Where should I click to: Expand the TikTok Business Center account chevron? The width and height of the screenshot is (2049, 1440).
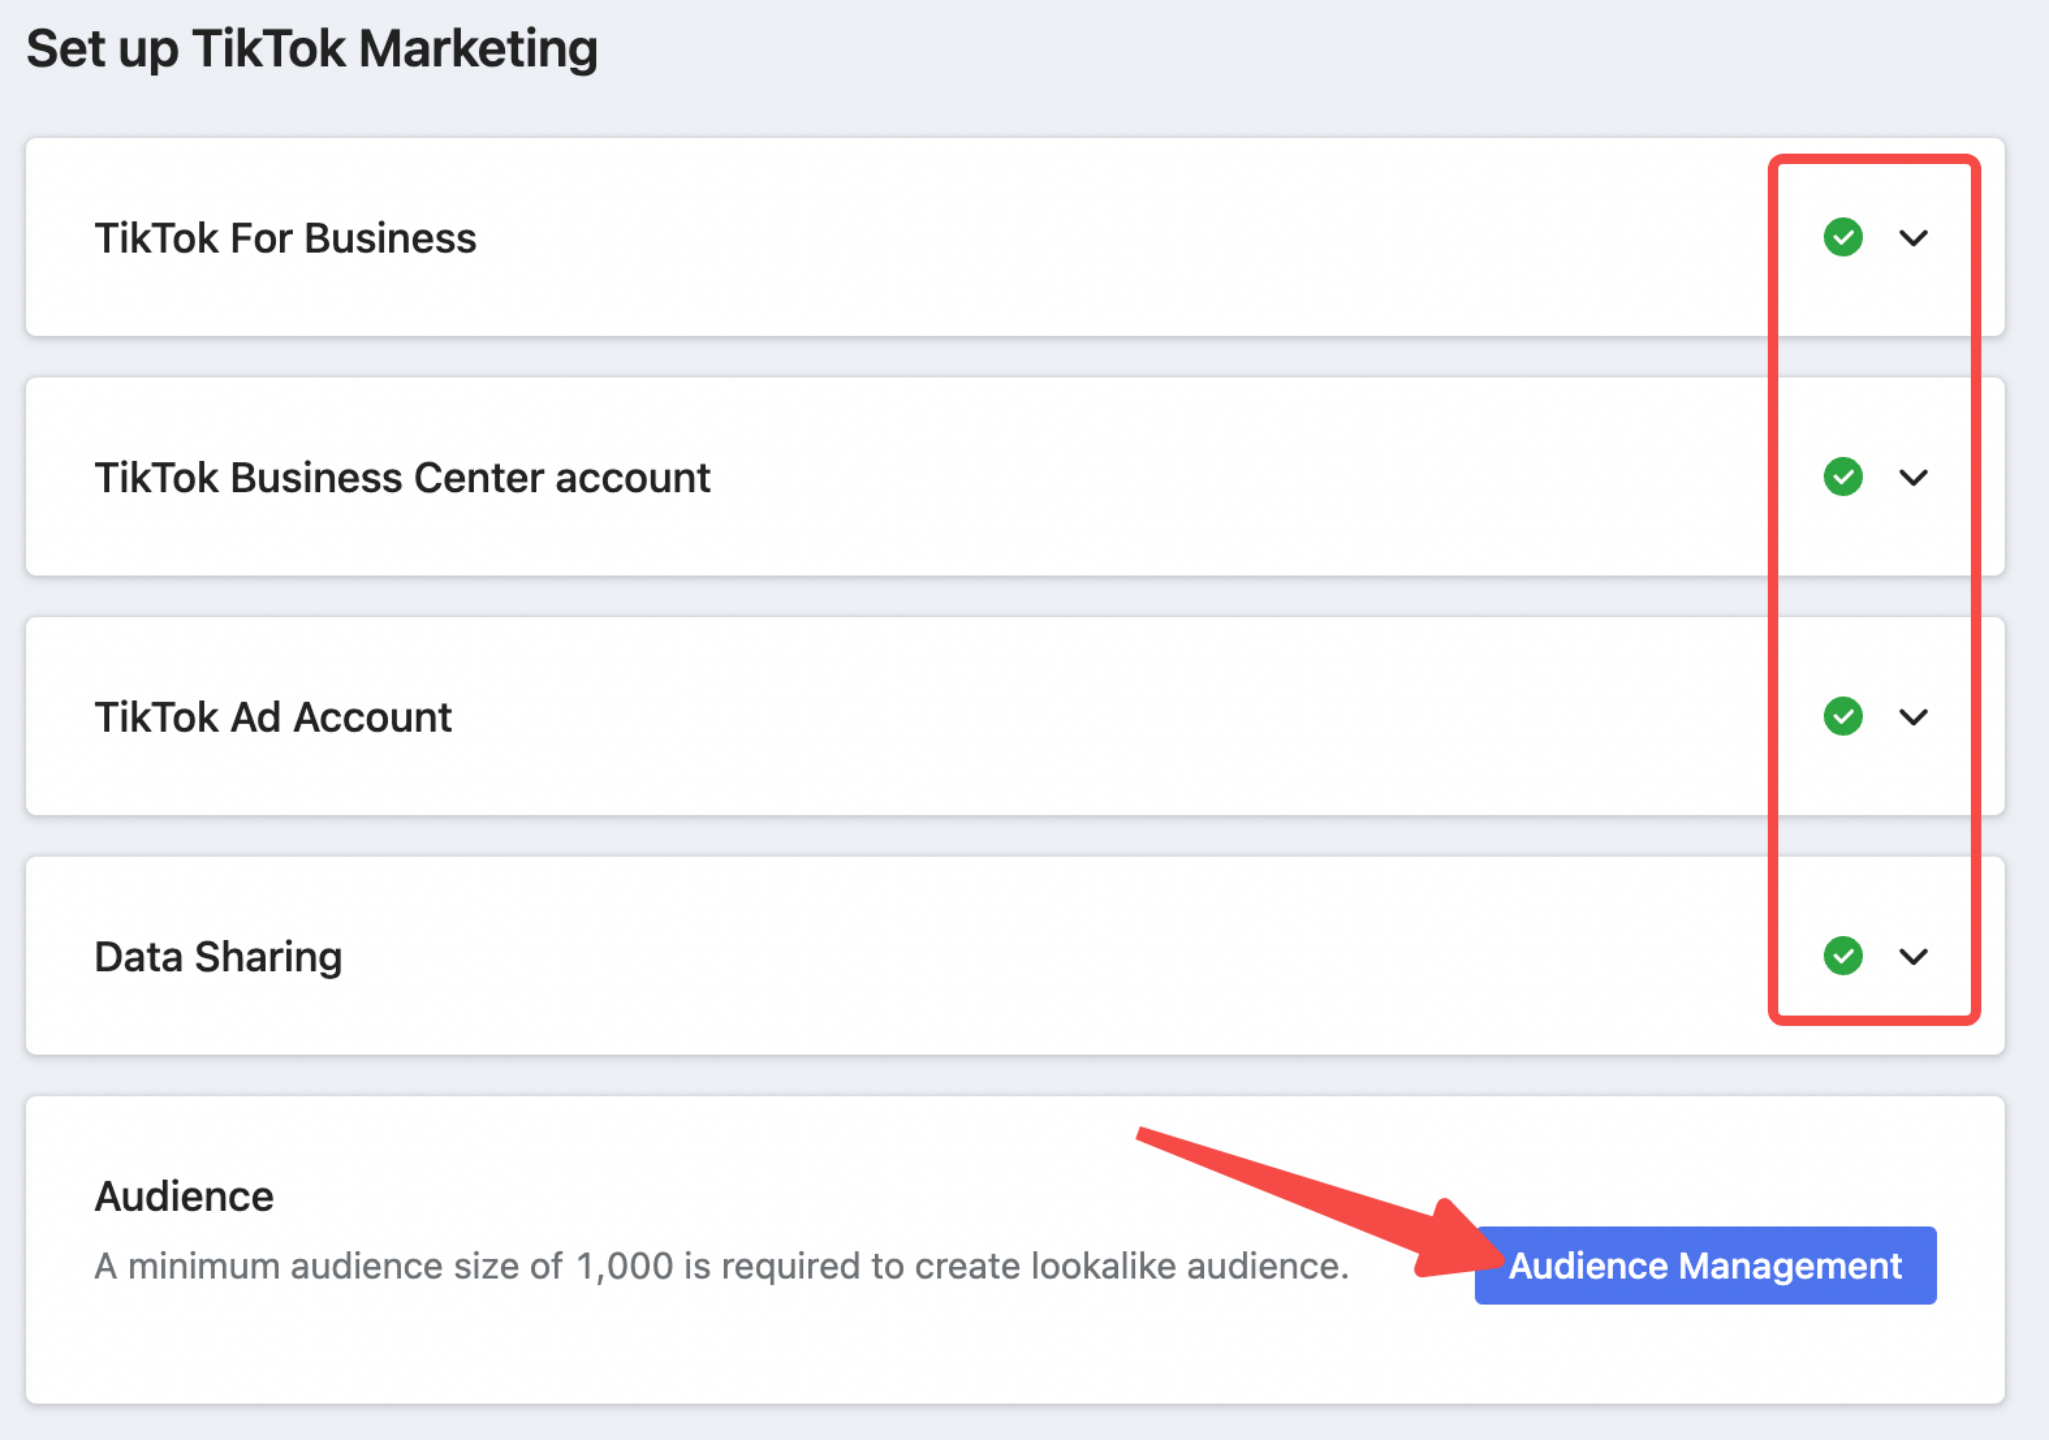(x=1913, y=478)
